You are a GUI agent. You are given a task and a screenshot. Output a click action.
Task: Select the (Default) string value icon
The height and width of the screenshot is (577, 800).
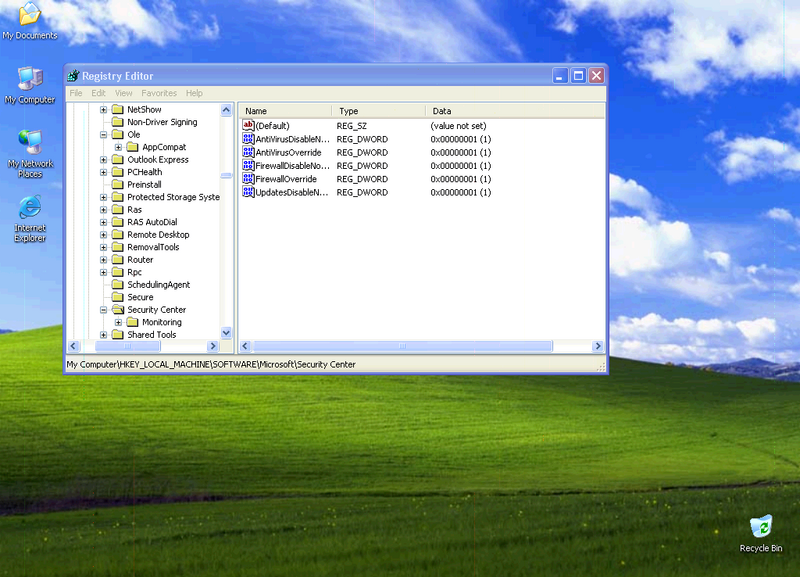coord(248,126)
